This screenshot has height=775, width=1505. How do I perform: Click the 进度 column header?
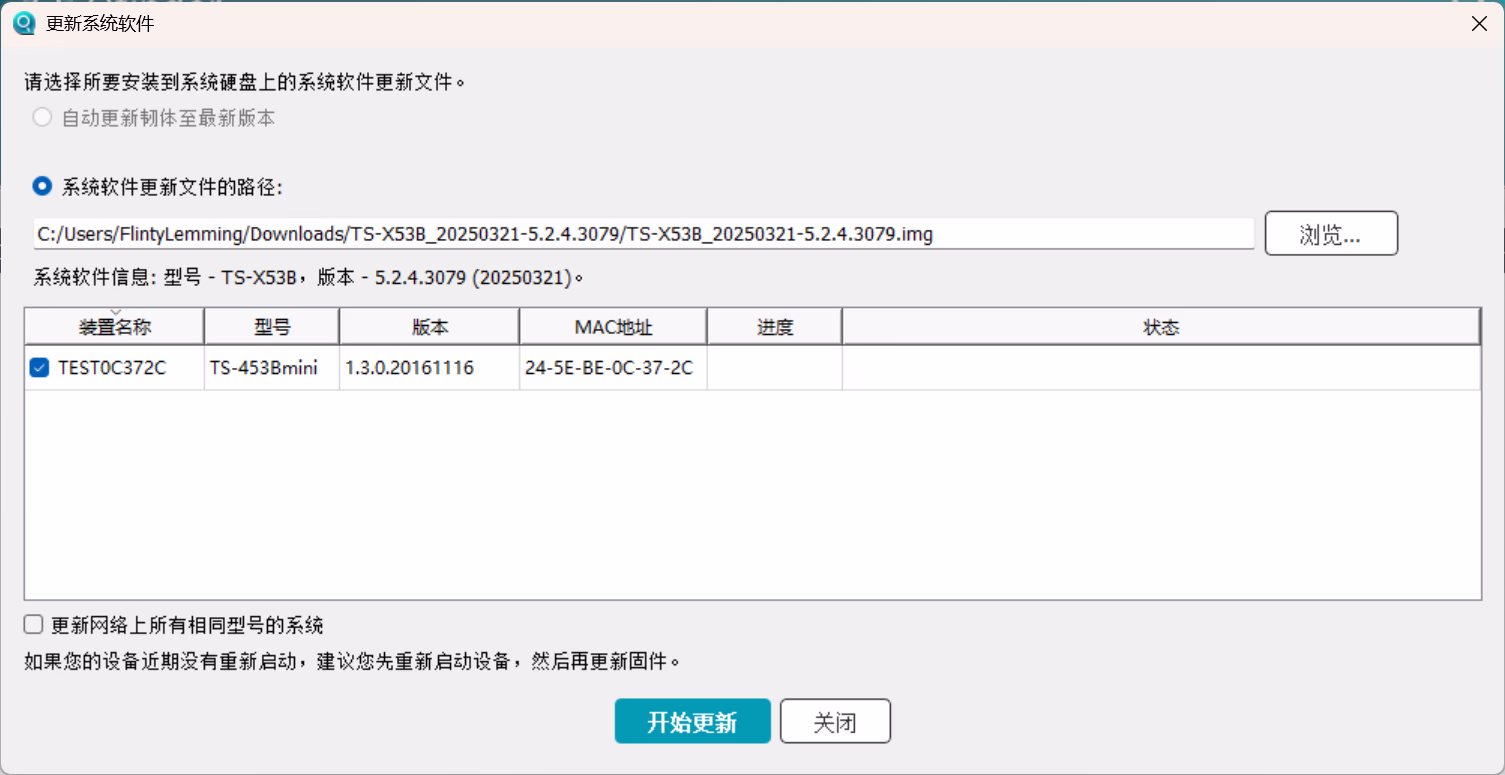775,327
